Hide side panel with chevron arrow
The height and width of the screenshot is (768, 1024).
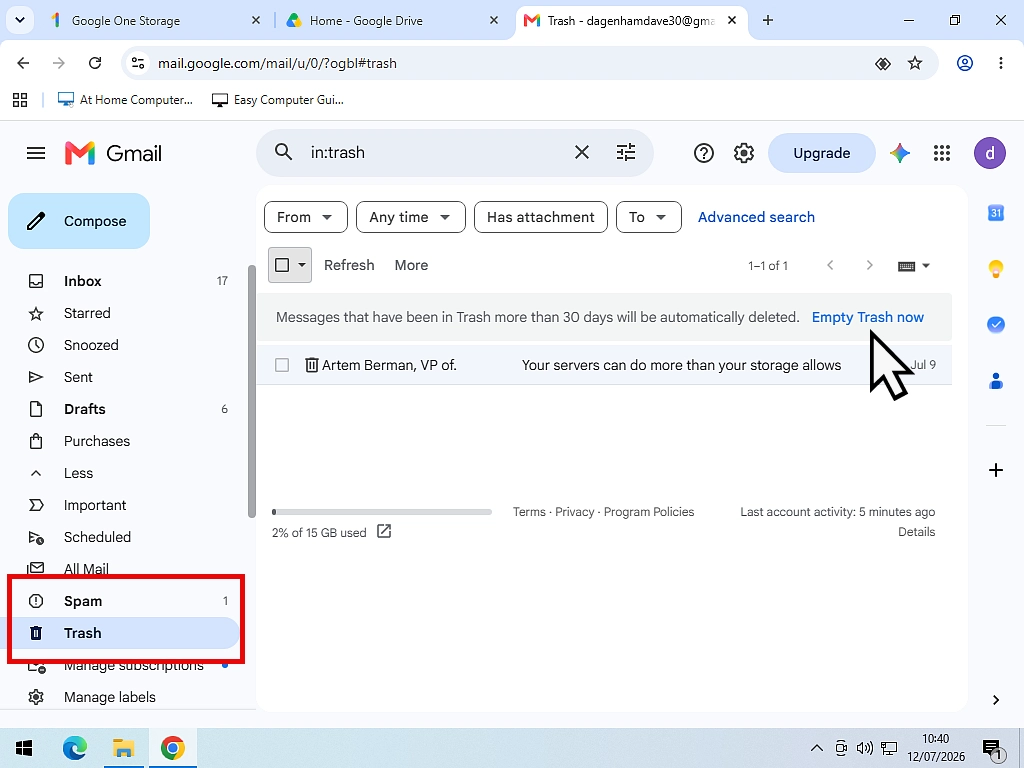tap(996, 700)
